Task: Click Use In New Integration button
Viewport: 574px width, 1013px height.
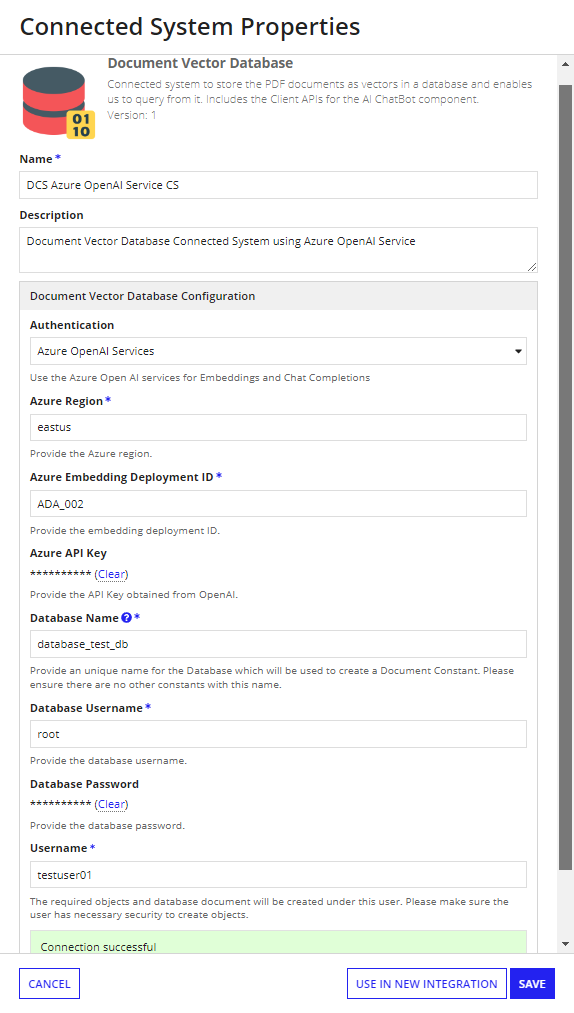Action: pos(427,984)
